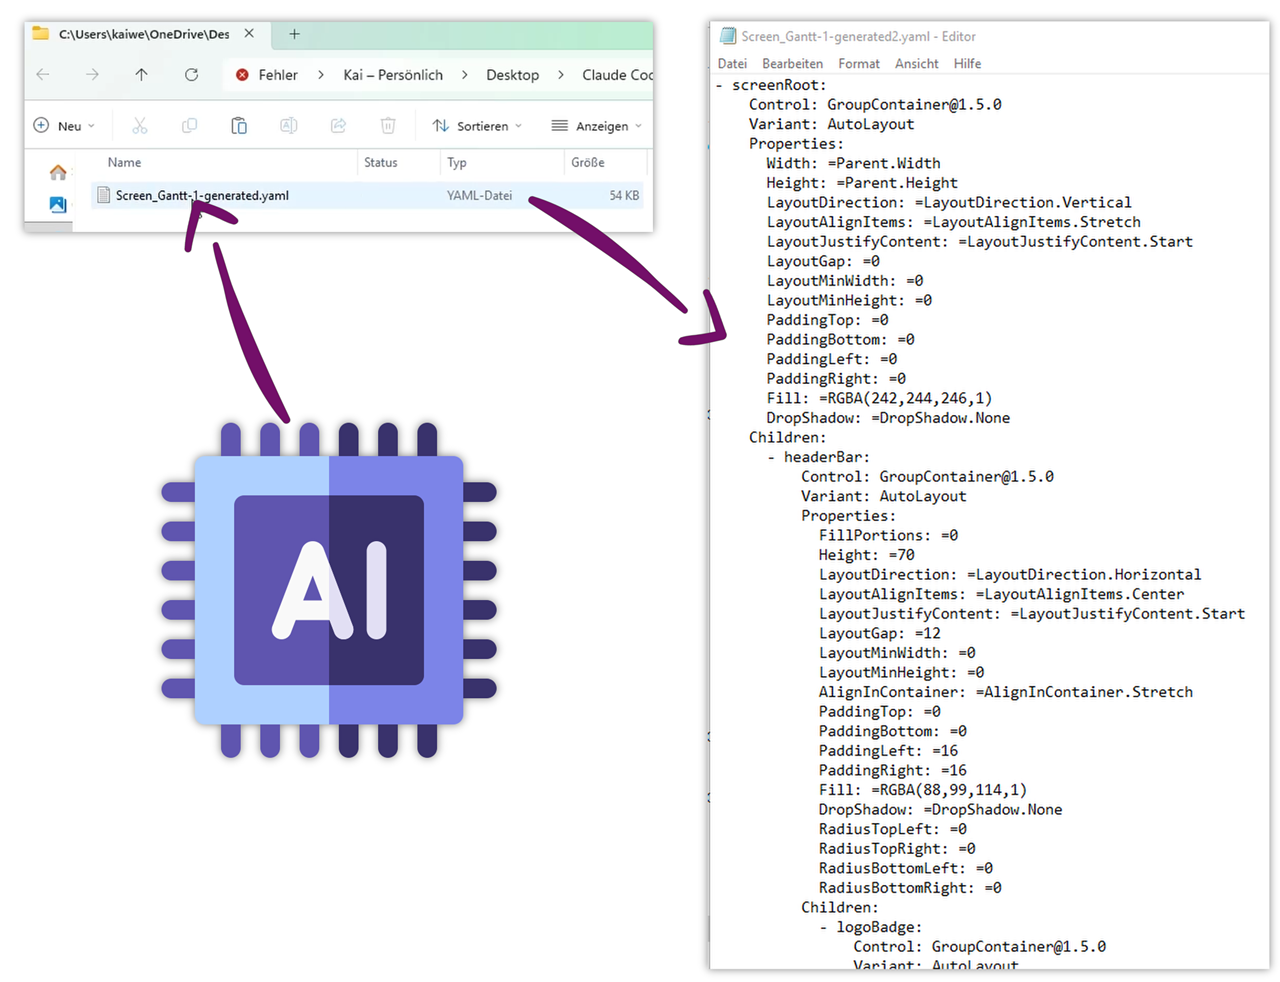Open the Anzeigen dropdown
Viewport: 1280px width, 982px height.
596,126
